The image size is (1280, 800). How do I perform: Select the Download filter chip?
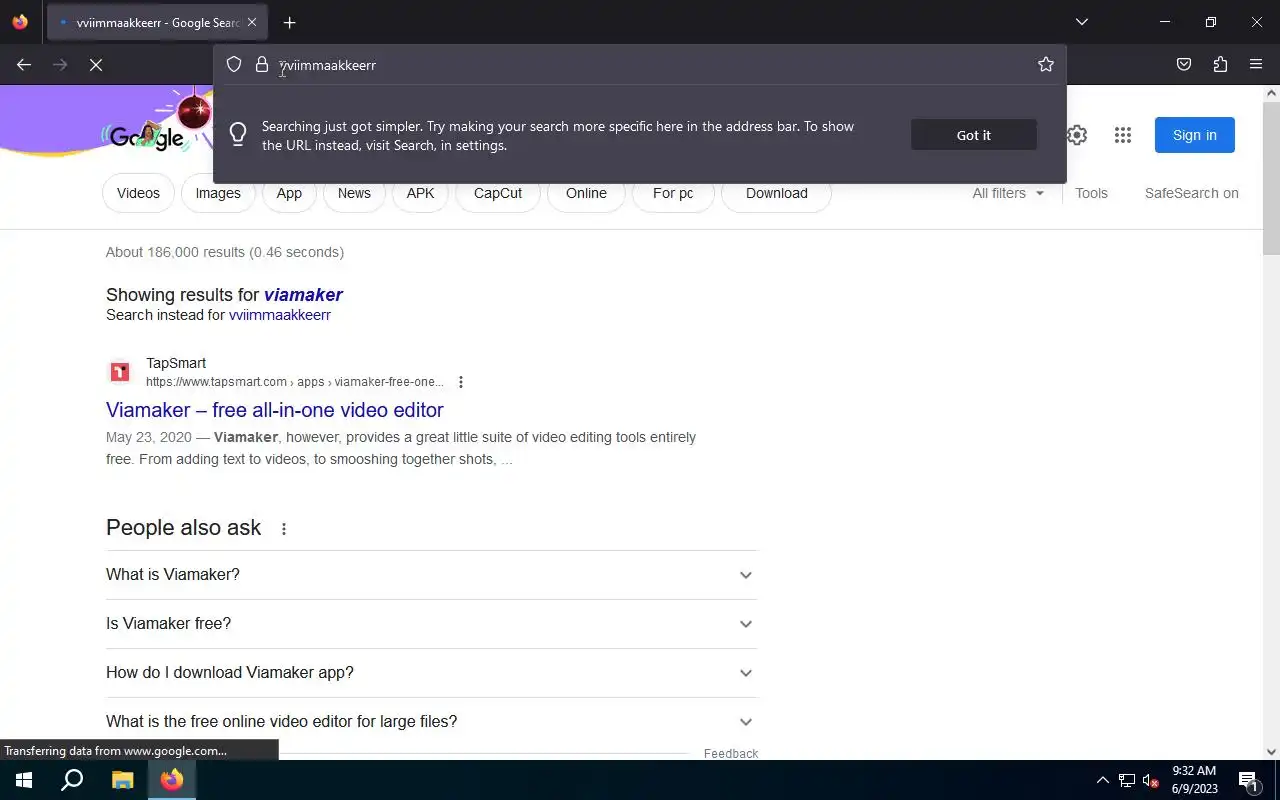click(x=777, y=193)
